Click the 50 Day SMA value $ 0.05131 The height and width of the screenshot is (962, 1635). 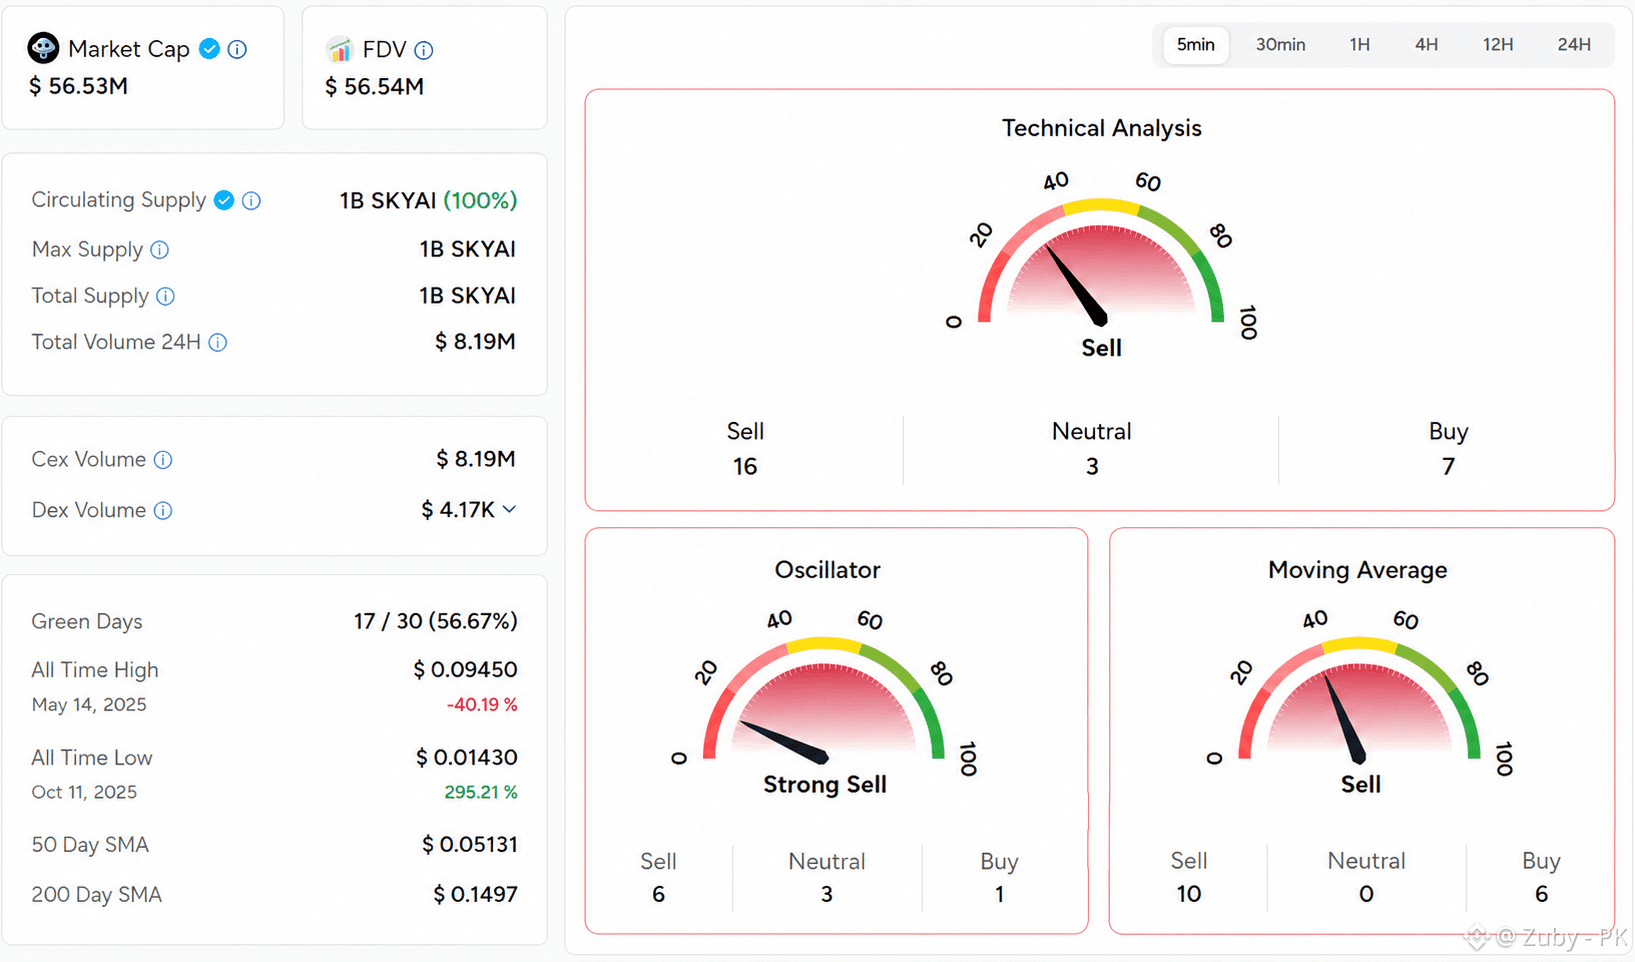click(x=470, y=845)
